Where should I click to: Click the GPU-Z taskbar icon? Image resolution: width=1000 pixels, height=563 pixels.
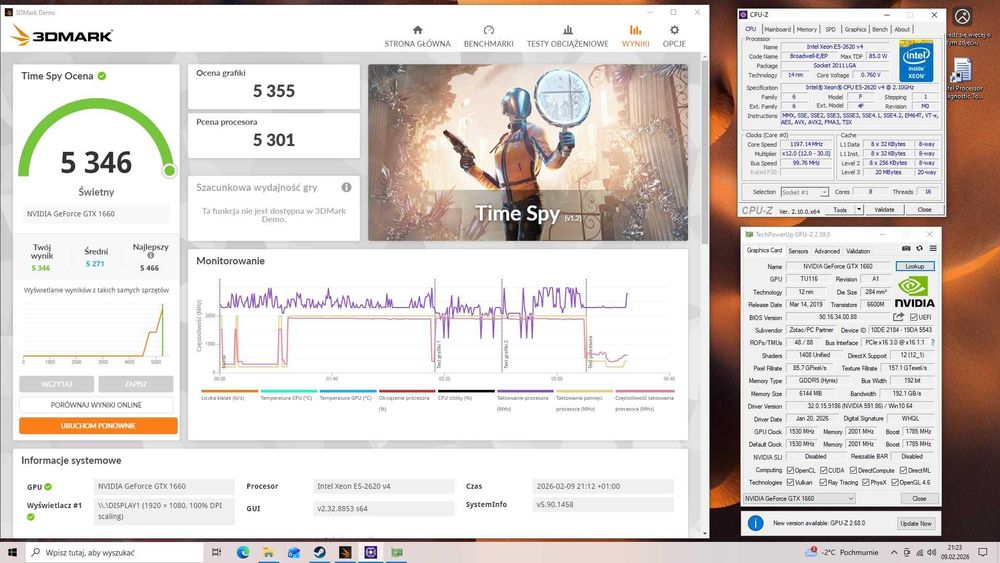click(x=397, y=552)
